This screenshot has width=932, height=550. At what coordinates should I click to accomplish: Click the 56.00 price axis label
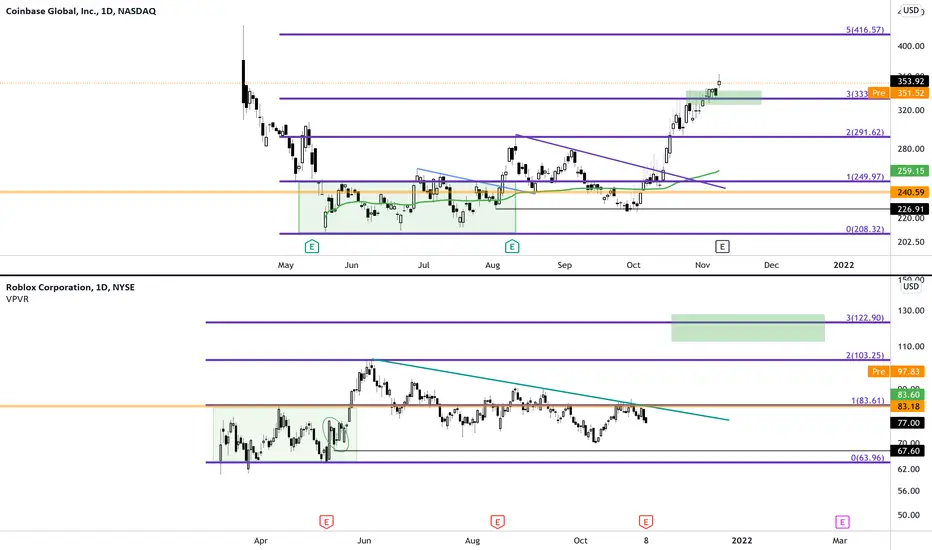tap(910, 491)
